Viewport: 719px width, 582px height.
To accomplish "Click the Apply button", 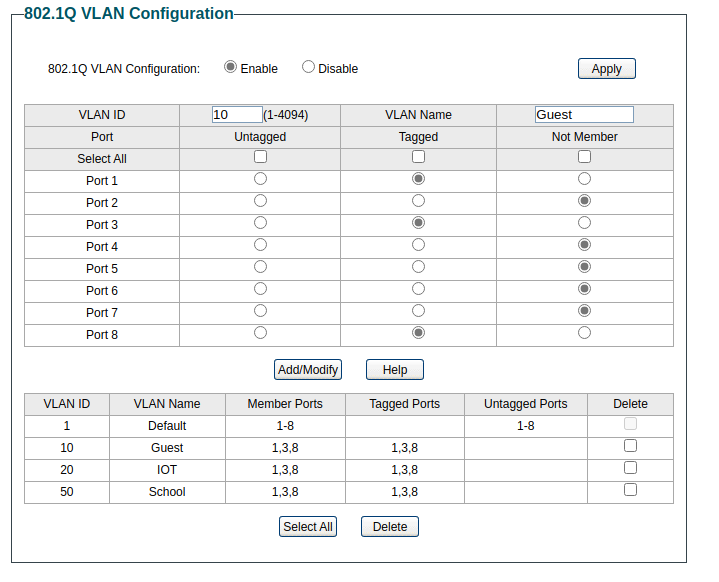I will click(606, 69).
